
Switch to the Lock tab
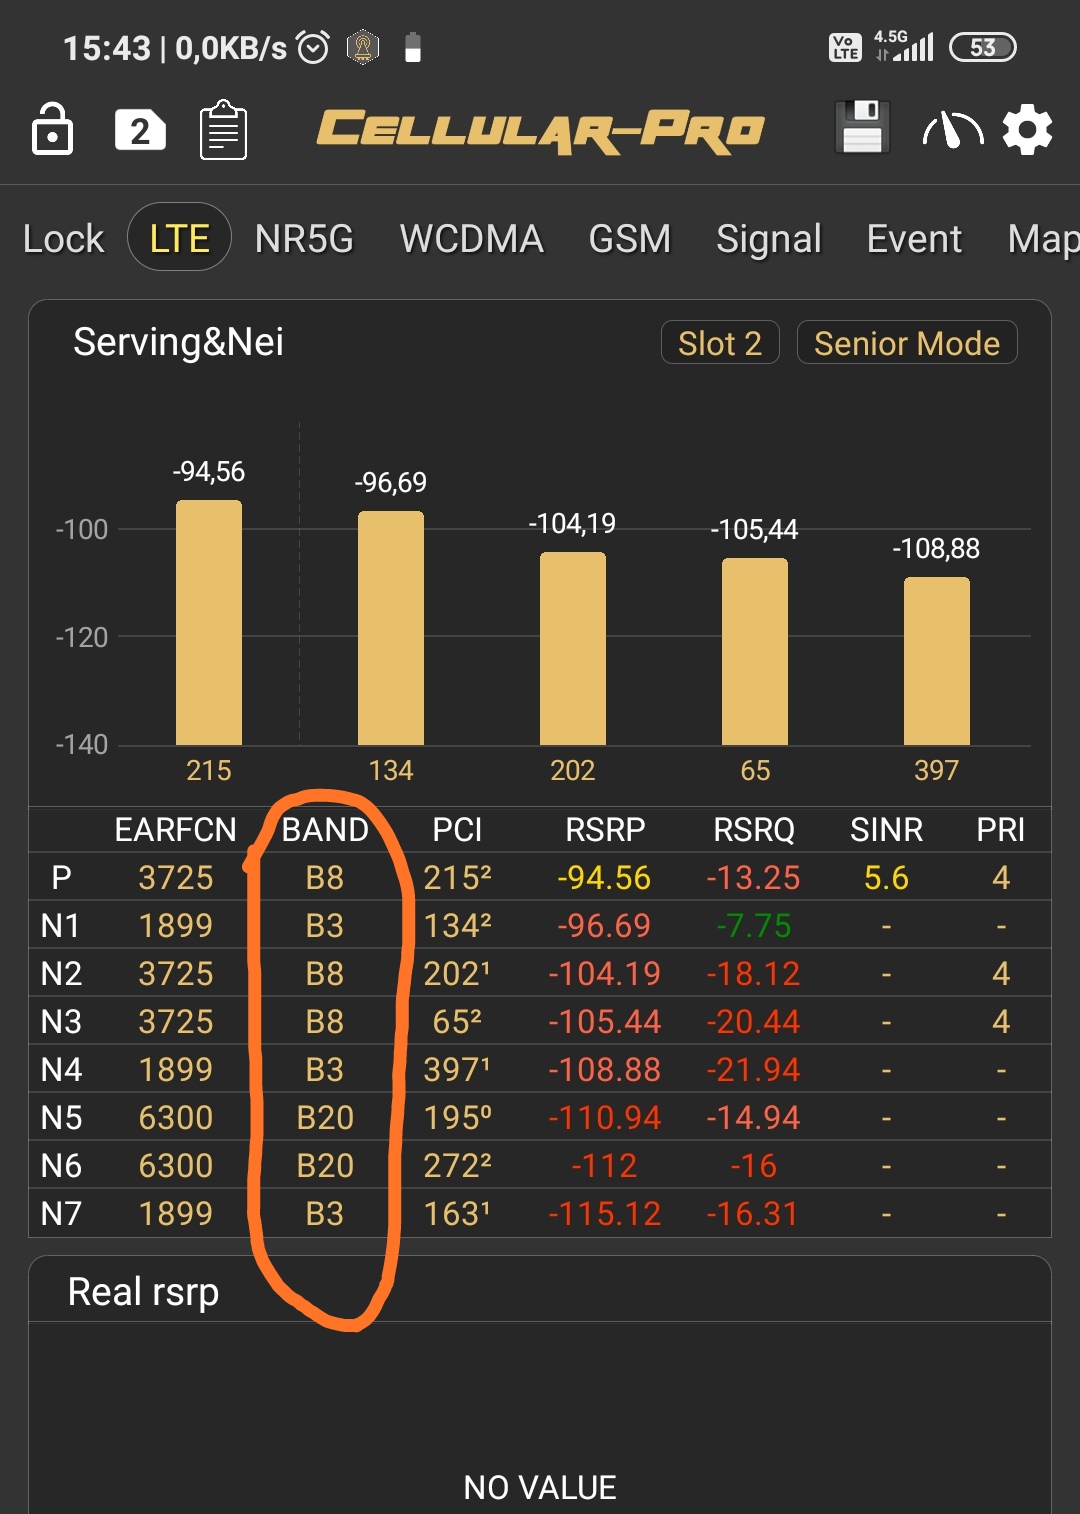pyautogui.click(x=63, y=239)
